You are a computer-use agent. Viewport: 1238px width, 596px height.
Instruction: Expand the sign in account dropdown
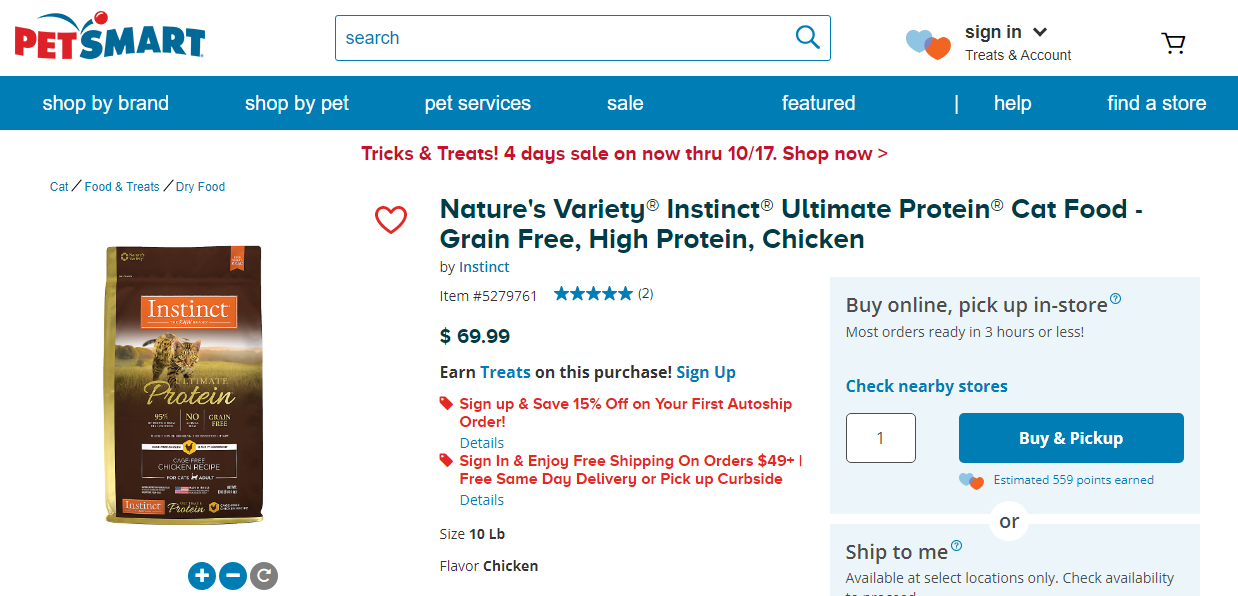(1040, 32)
